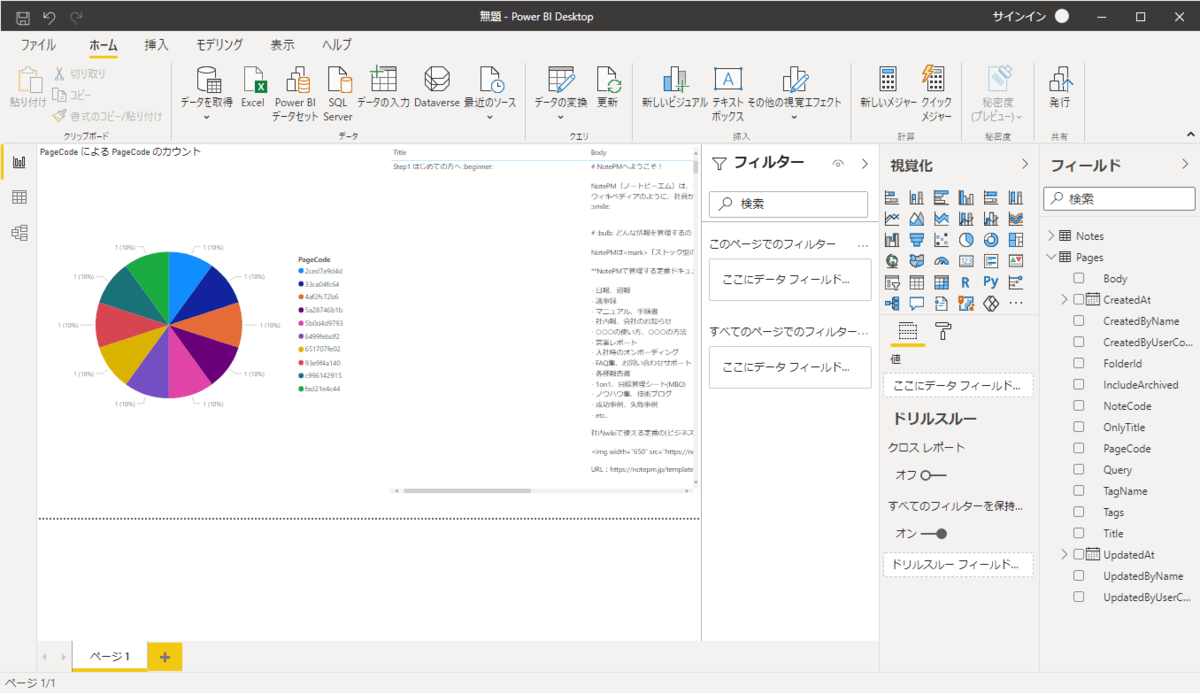Select the format paint roller icon
Image resolution: width=1200 pixels, height=694 pixels.
point(943,331)
